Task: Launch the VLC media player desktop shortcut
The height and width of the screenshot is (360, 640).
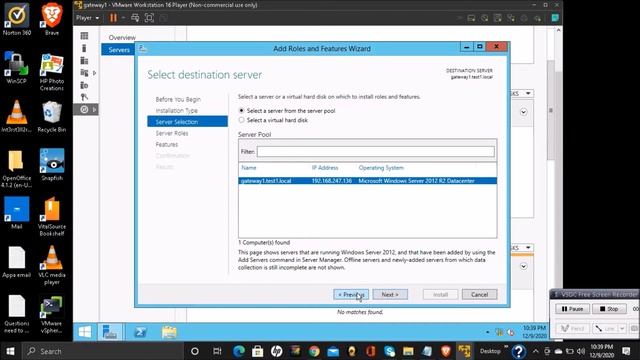Action: click(52, 265)
